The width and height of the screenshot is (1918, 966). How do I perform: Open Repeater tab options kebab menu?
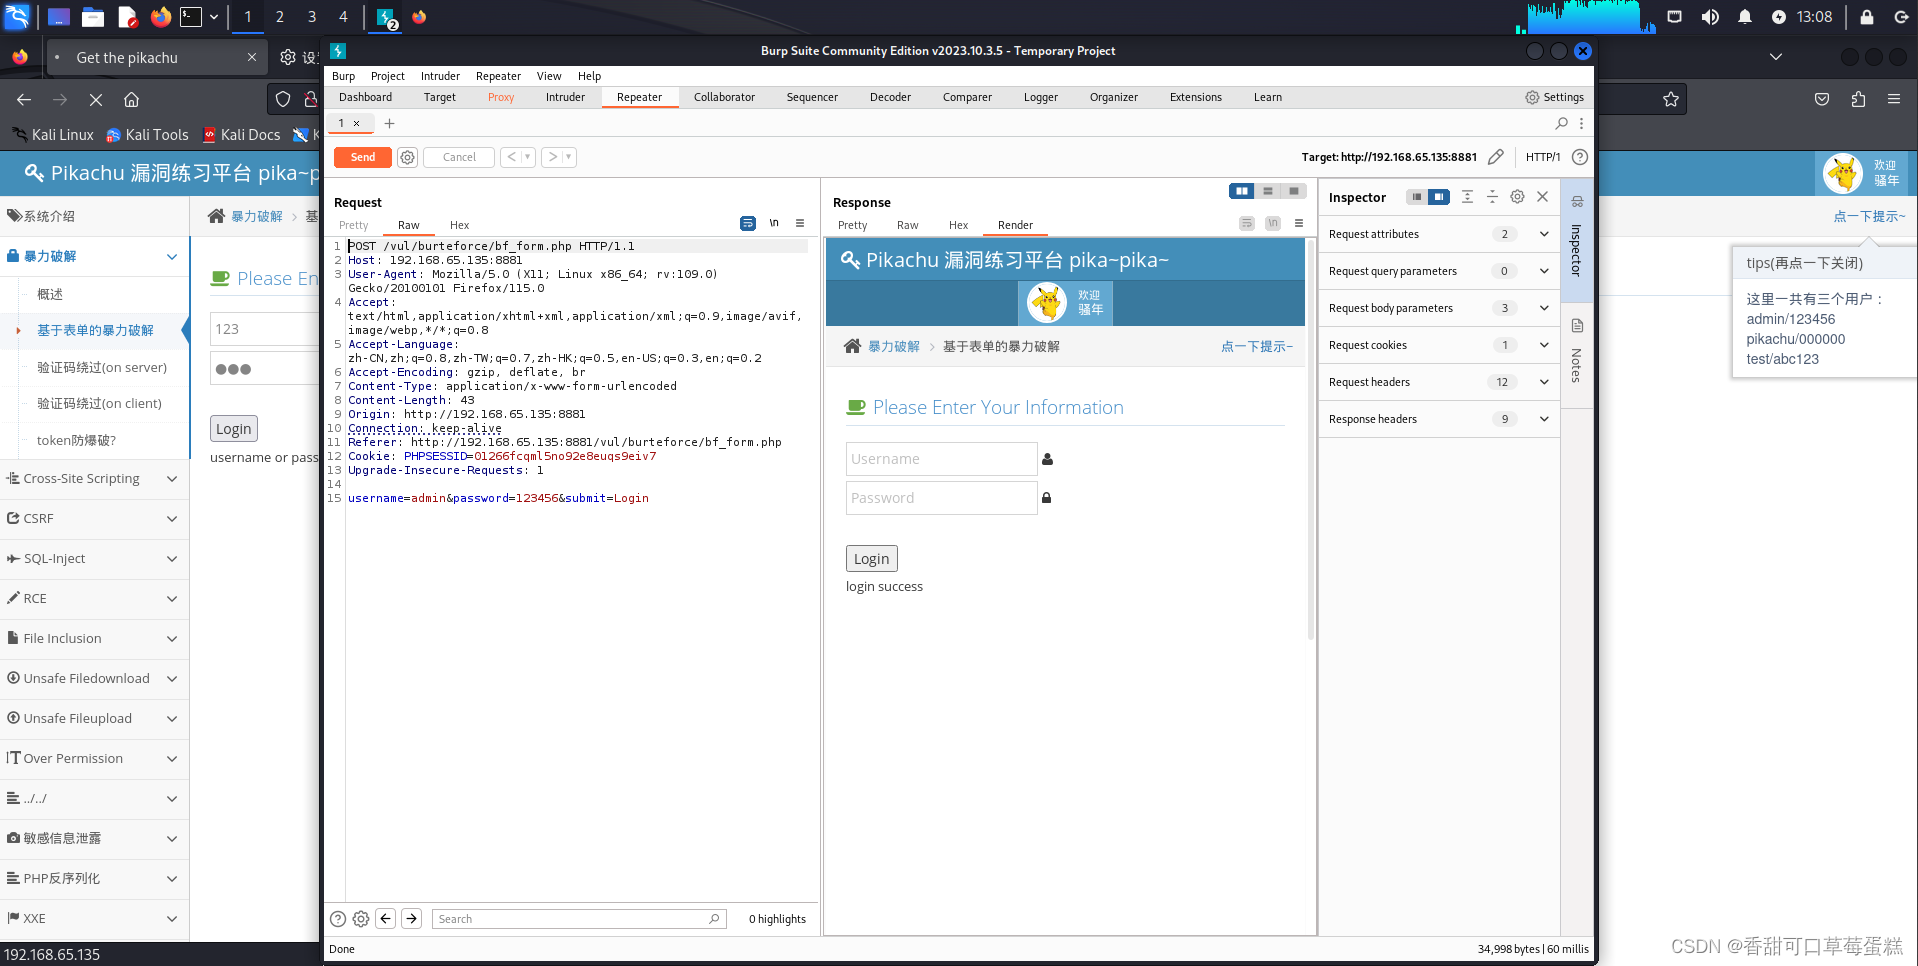coord(1581,123)
